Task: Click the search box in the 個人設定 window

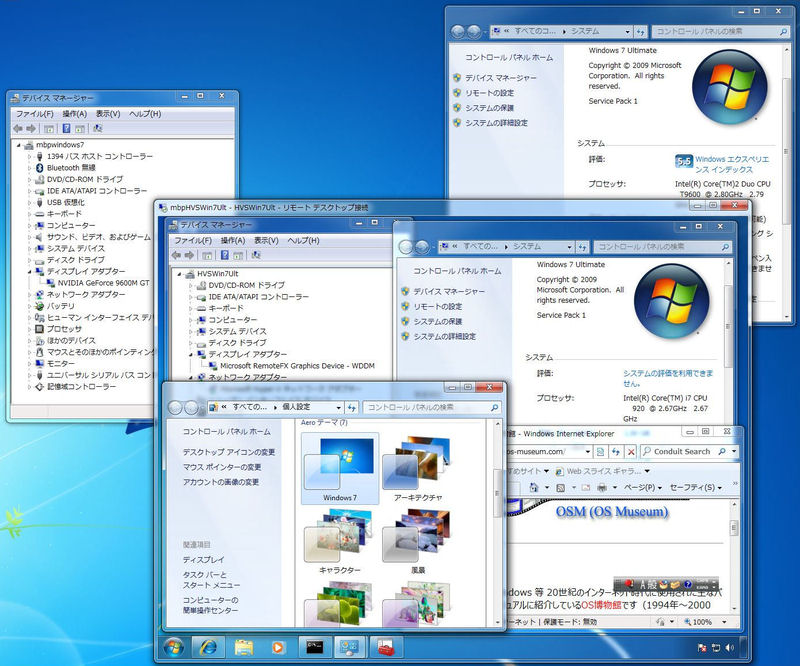Action: (x=432, y=407)
